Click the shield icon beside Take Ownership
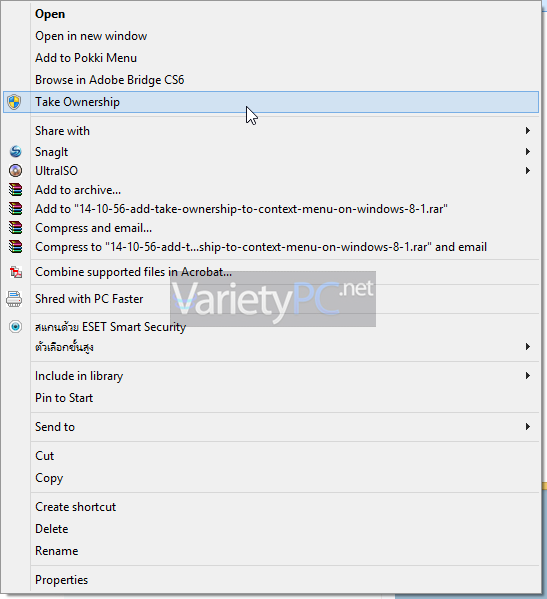547x599 pixels. (x=15, y=102)
